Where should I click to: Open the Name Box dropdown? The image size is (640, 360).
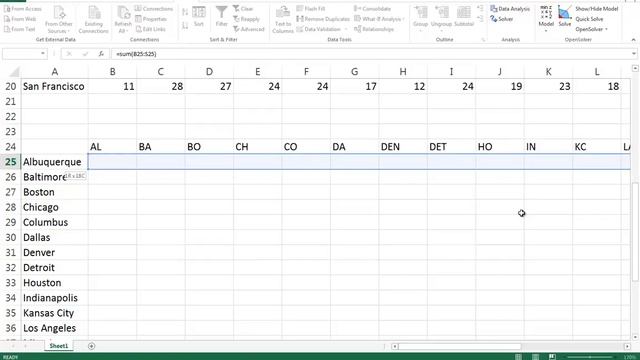click(42, 53)
